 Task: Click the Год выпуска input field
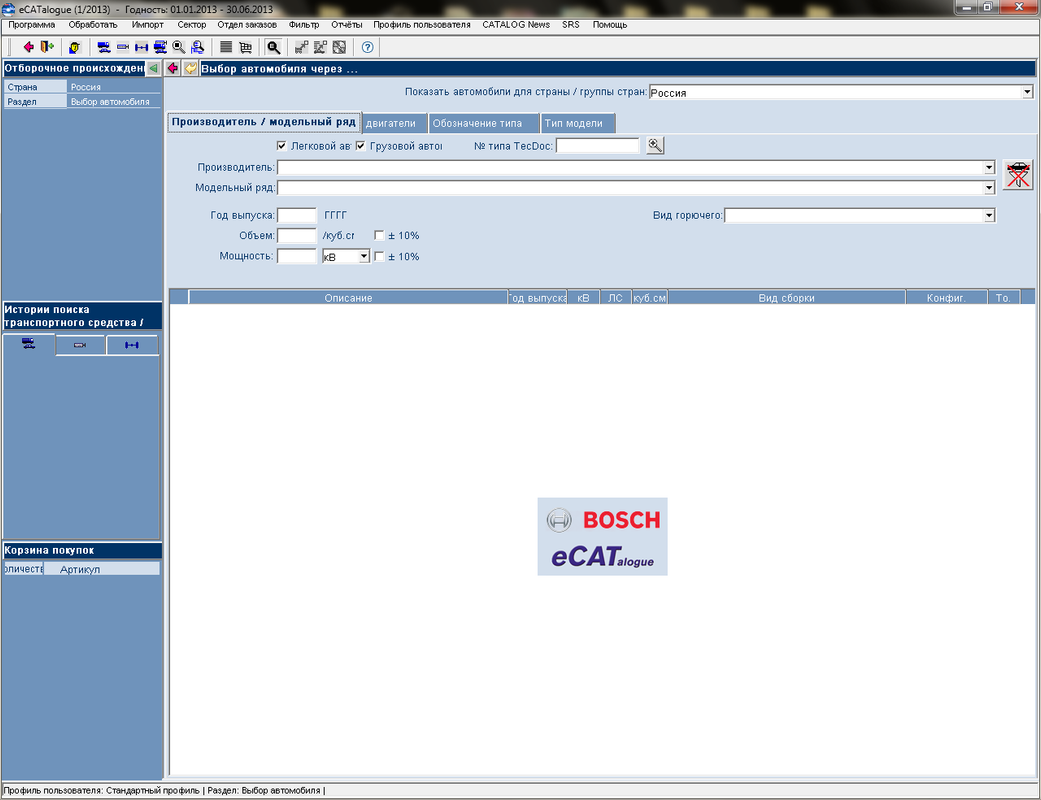297,215
